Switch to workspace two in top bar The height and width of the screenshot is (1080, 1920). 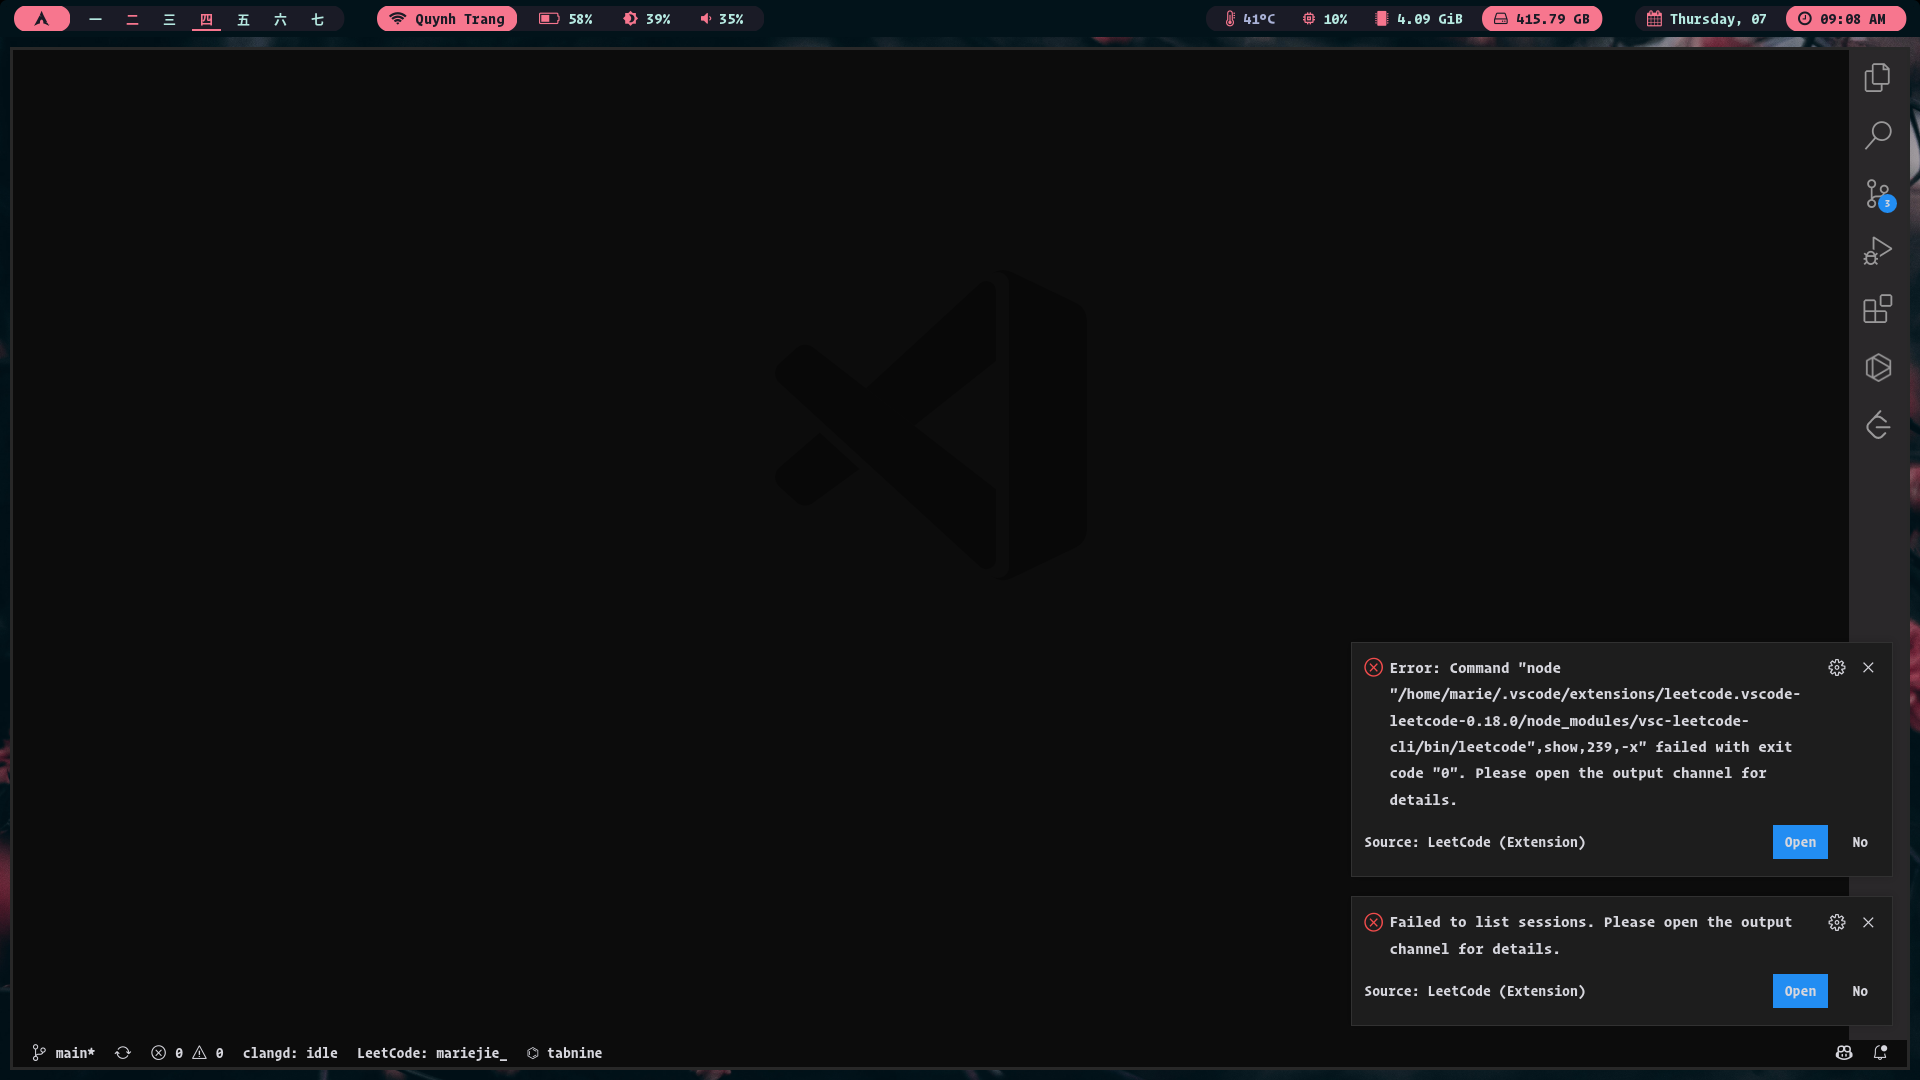pyautogui.click(x=132, y=19)
